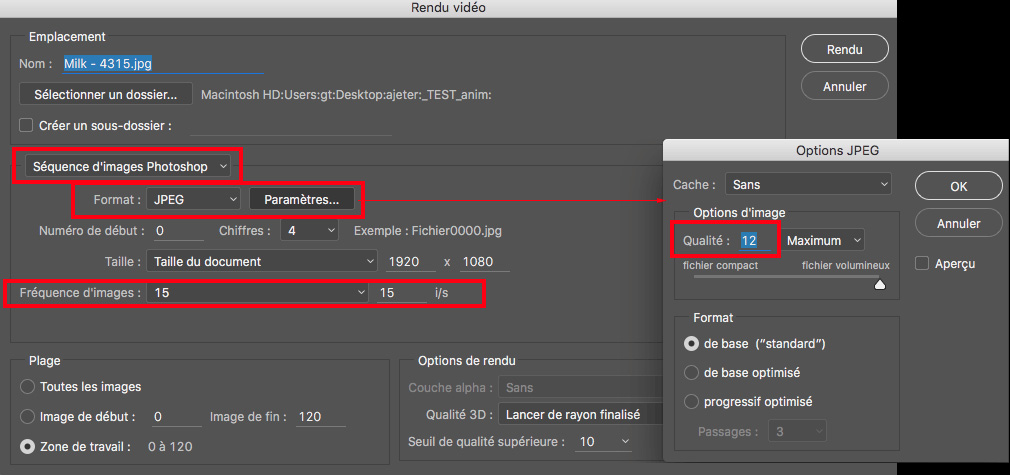1010x475 pixels.
Task: Open the Maximum quality preset dropdown
Action: tap(823, 240)
